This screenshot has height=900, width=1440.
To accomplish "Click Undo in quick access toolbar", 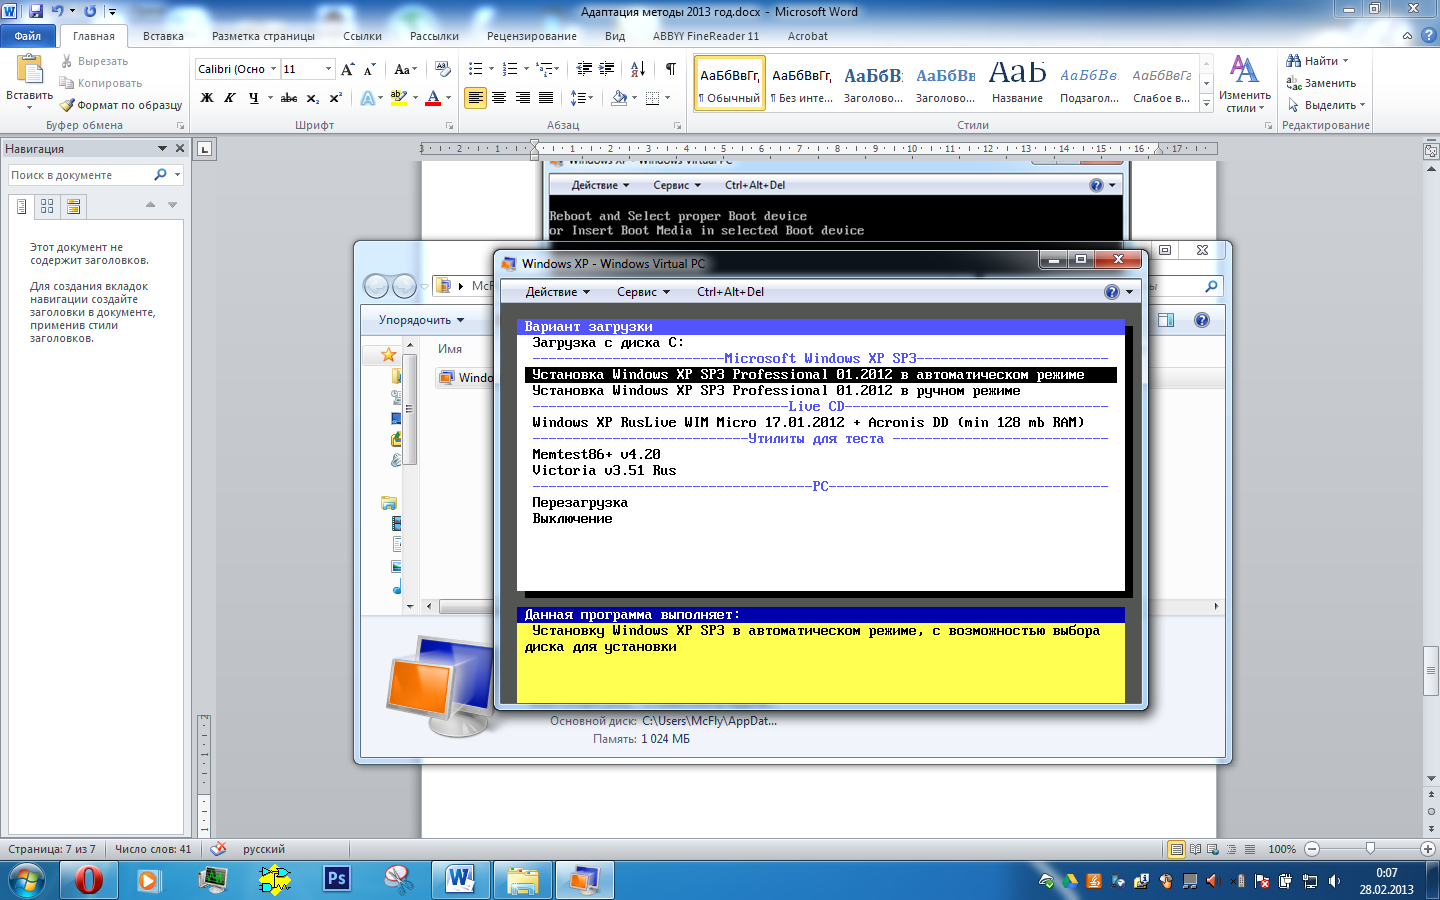I will [58, 11].
